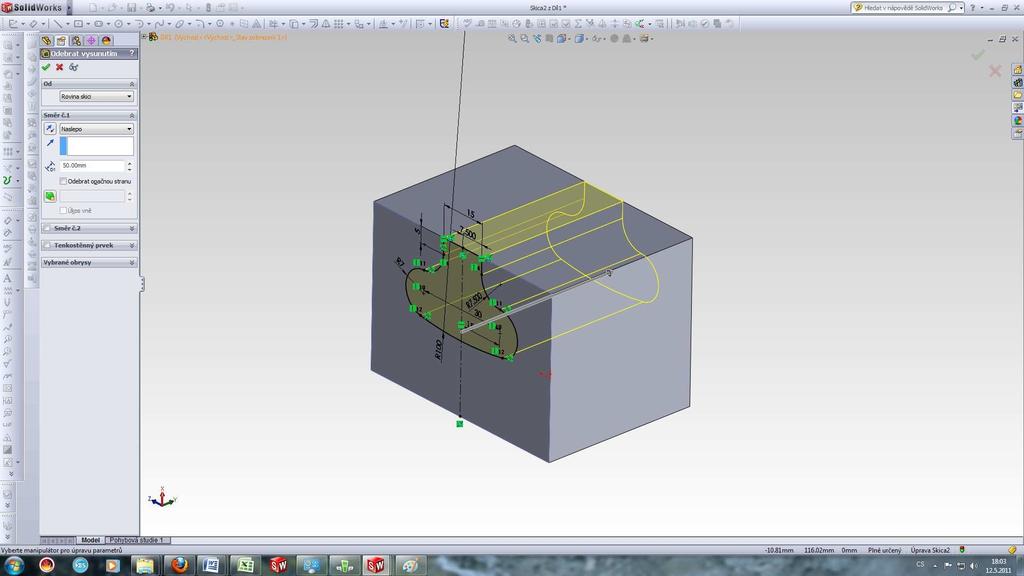Click the Zoom to Fit icon
Viewport: 1024px width, 576px height.
tap(512, 39)
